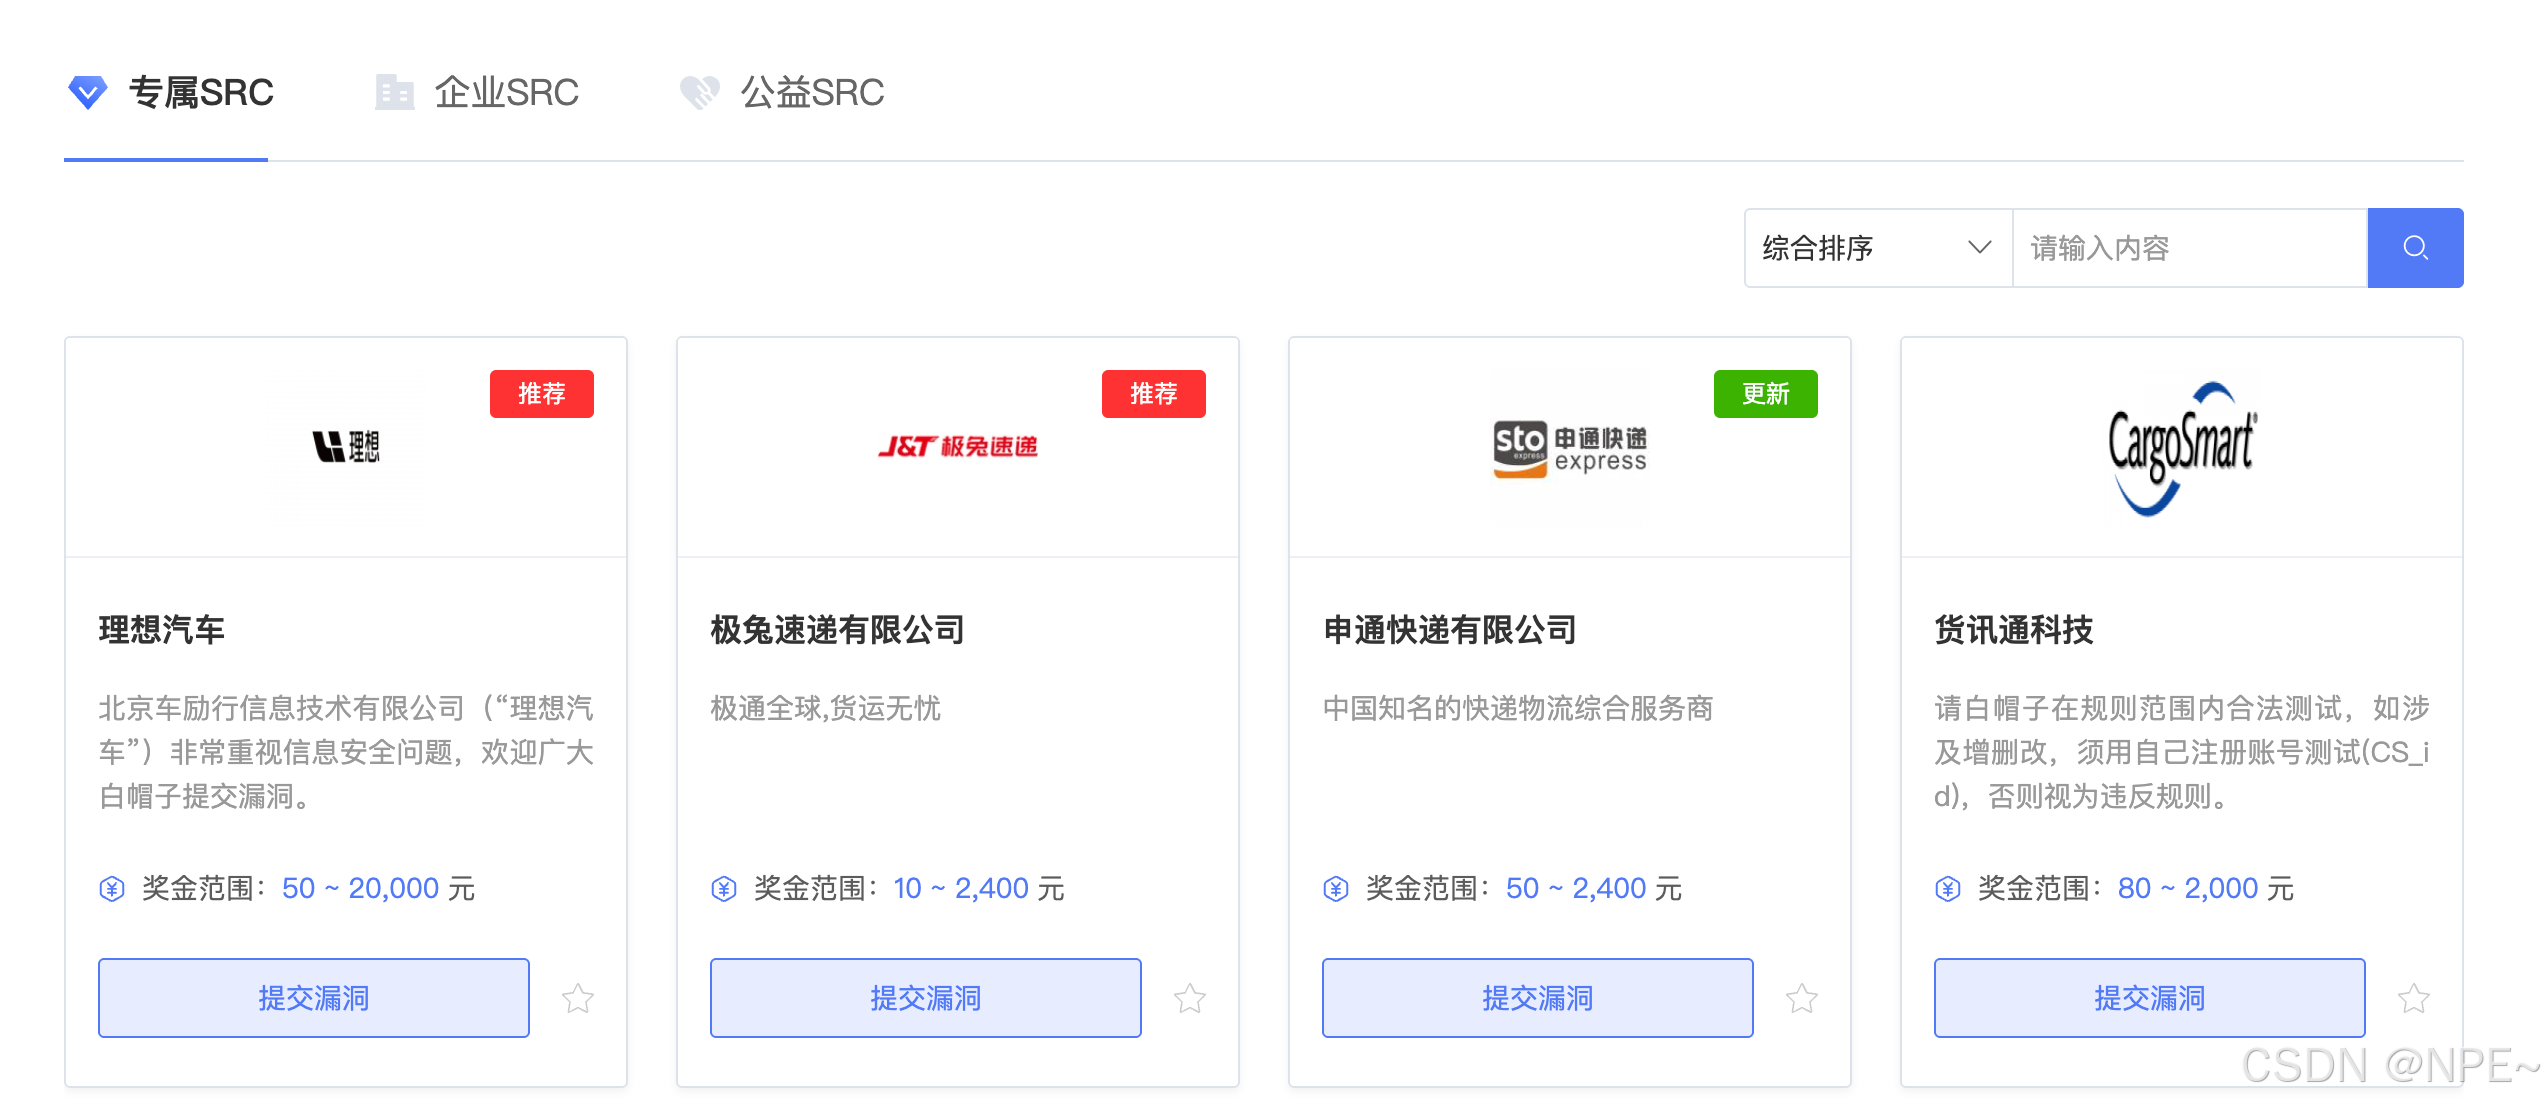Click the reward range 80 ~ 2,000 元

click(x=2206, y=888)
